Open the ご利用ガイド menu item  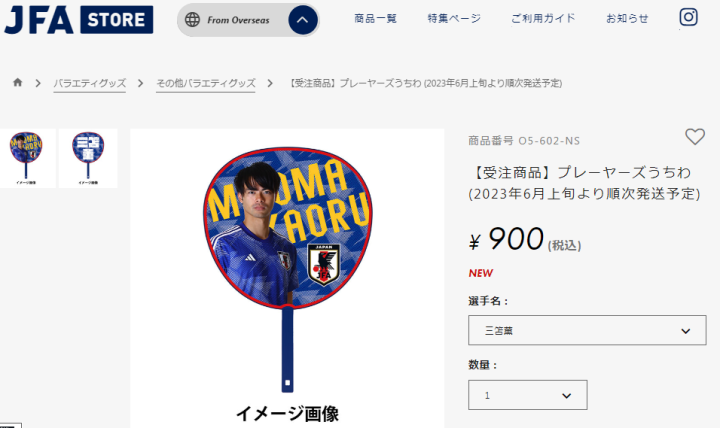543,19
